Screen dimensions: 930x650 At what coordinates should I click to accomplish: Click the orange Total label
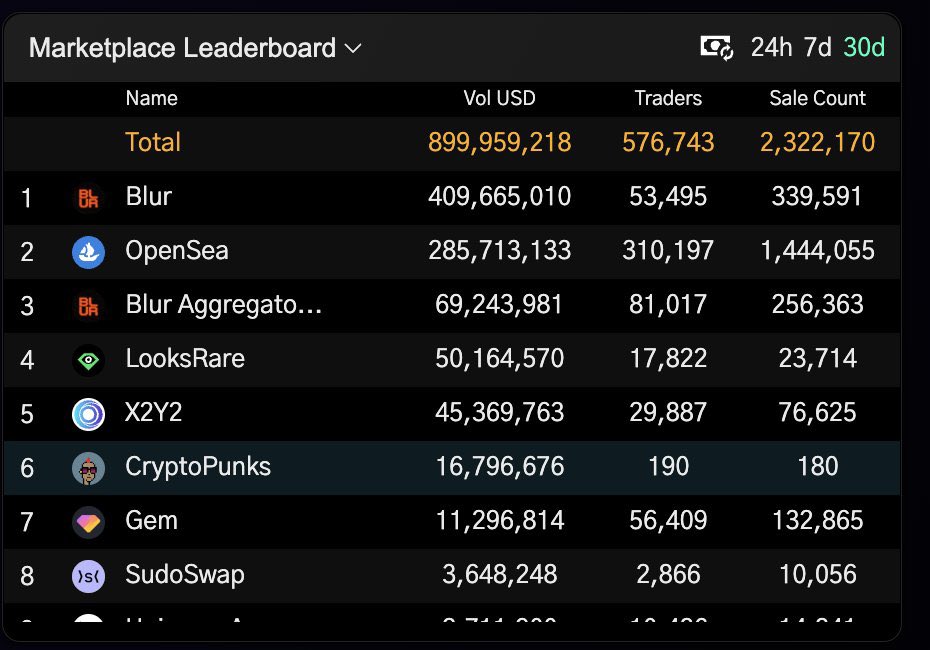coord(153,142)
